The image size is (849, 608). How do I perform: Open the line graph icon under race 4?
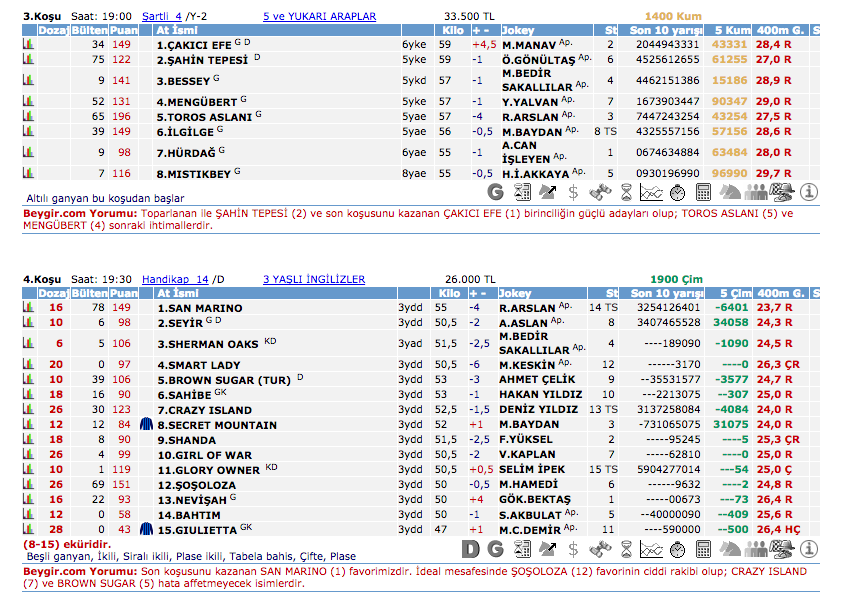[x=651, y=548]
